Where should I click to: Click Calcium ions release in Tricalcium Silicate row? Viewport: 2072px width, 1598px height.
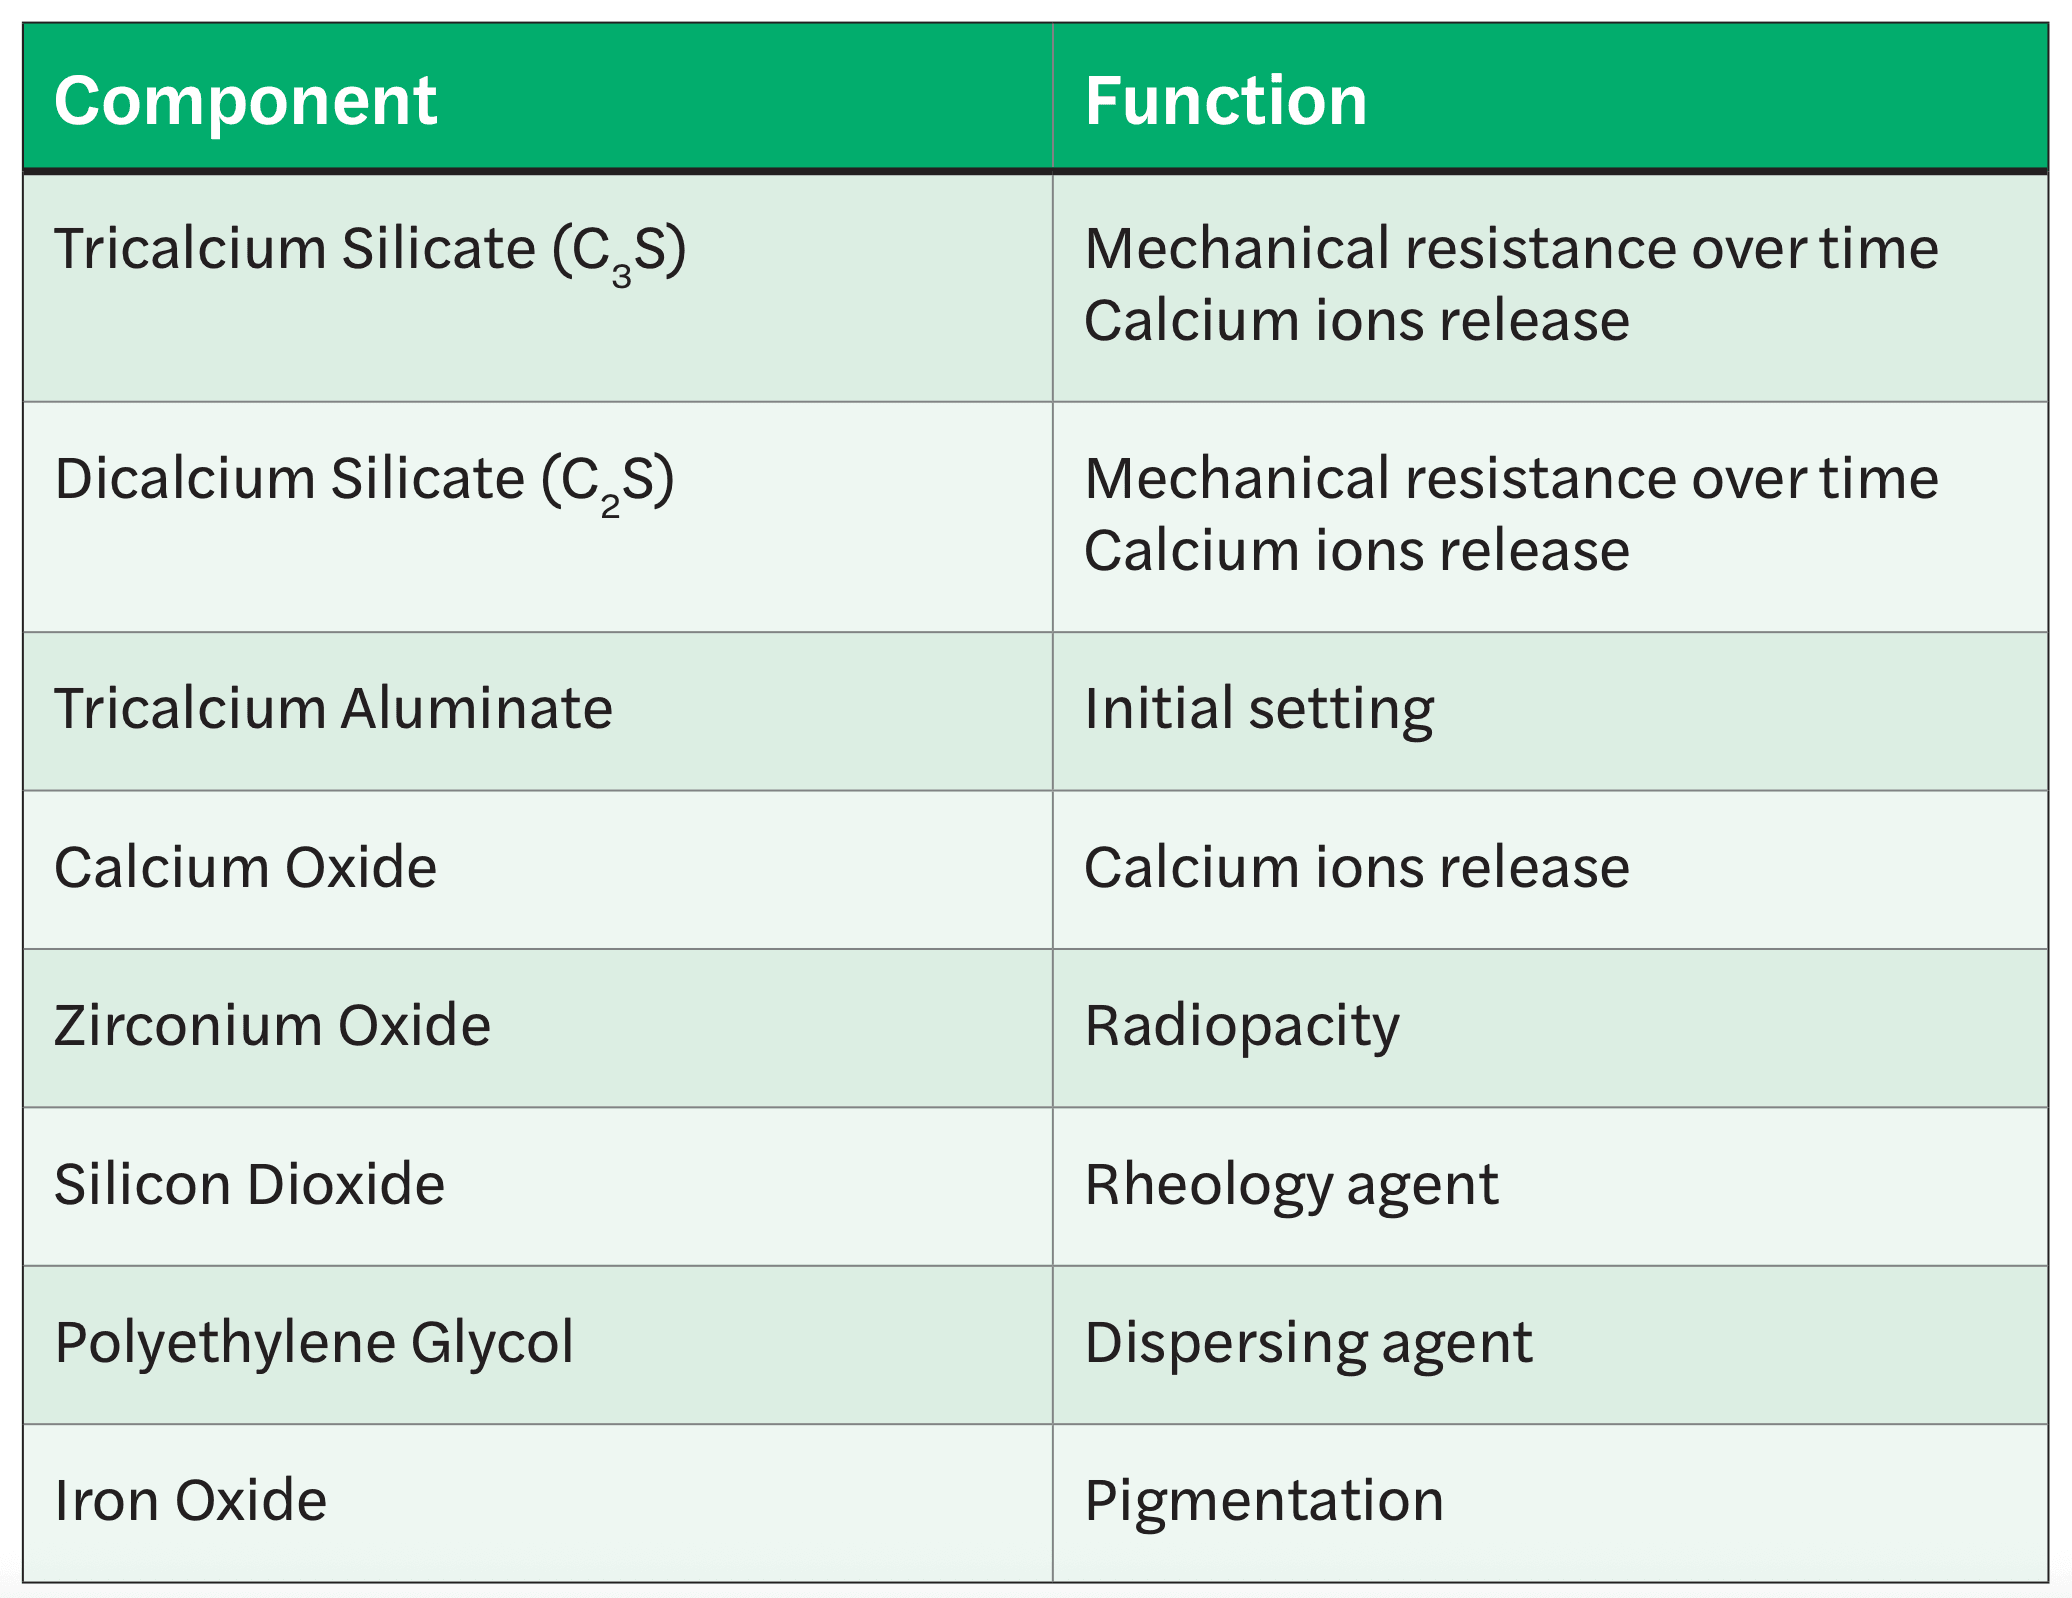pos(1357,321)
